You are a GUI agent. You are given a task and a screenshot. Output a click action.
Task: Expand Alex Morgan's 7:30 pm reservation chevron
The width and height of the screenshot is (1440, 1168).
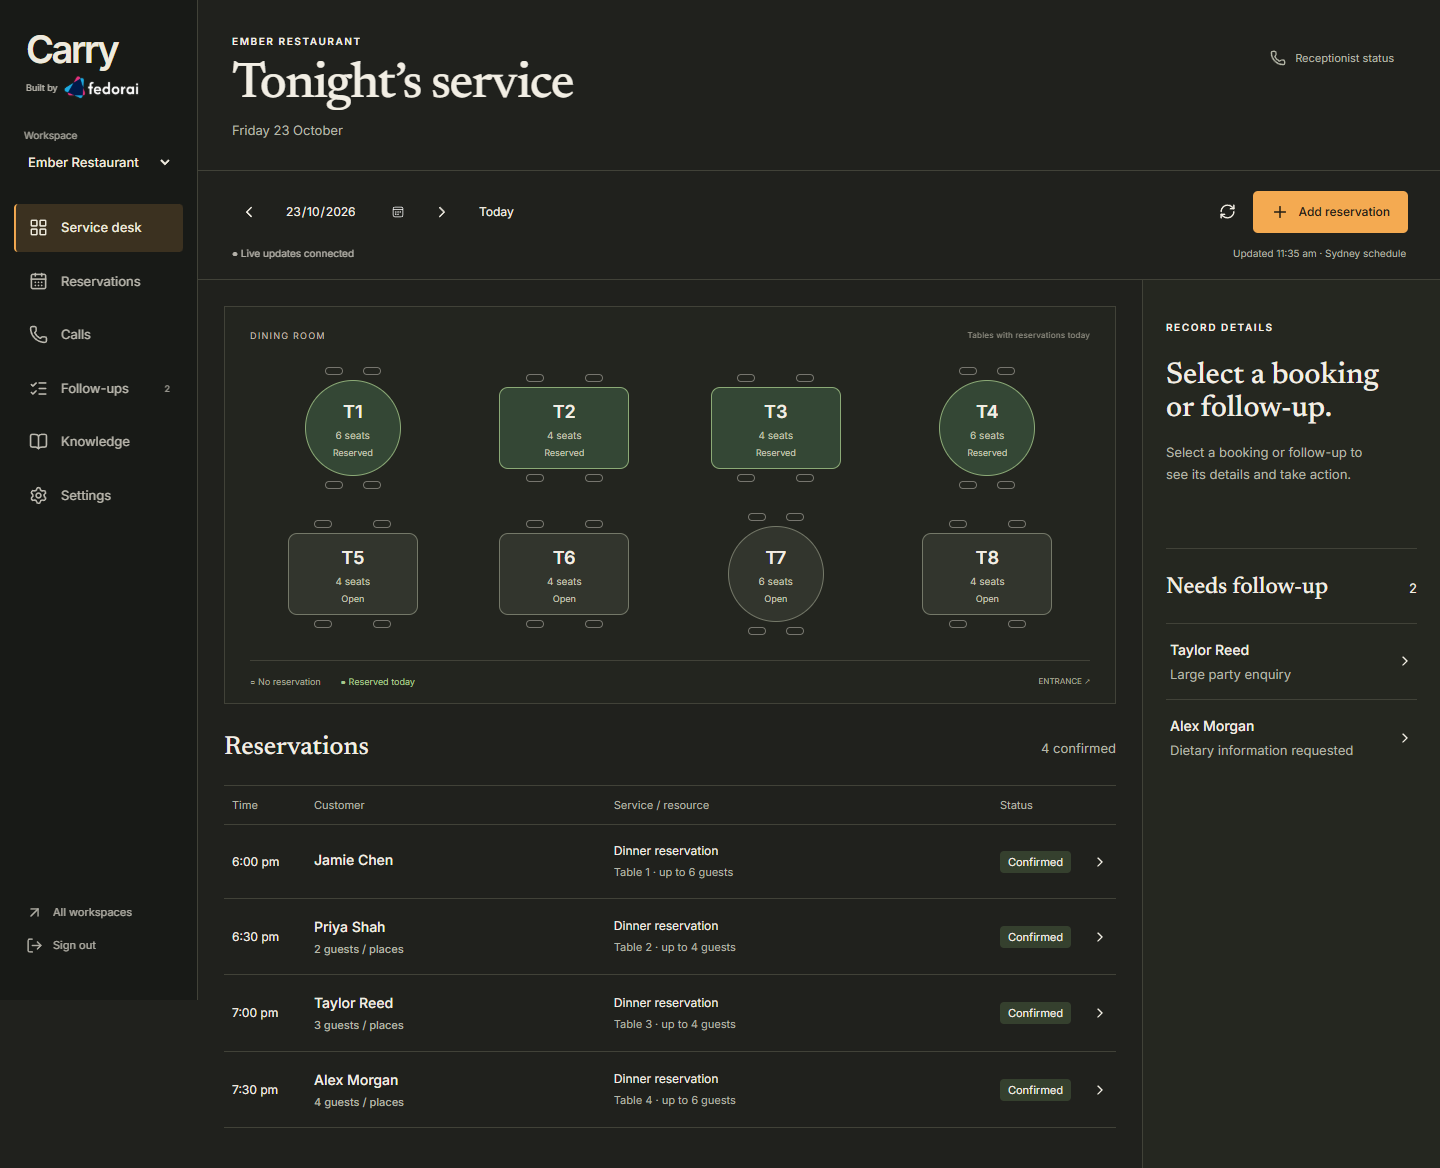pos(1100,1090)
